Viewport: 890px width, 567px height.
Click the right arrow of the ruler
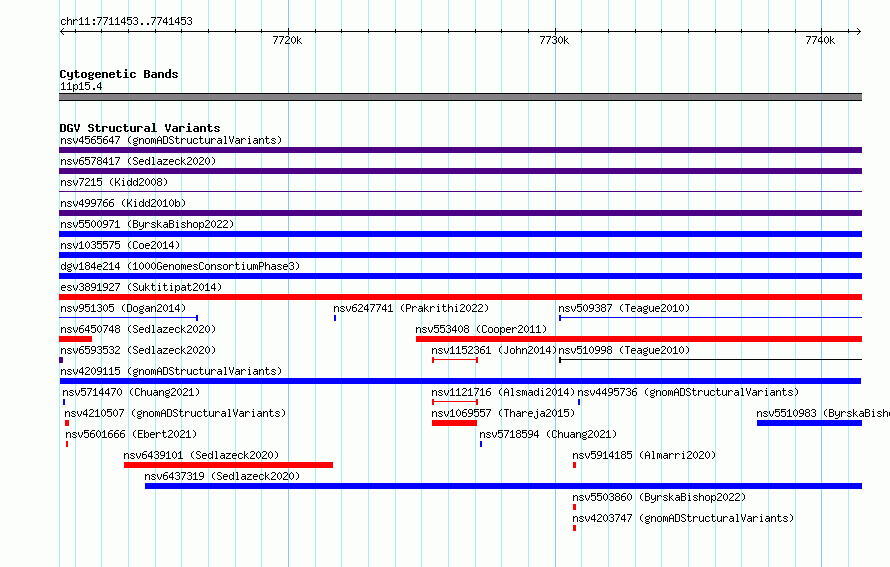[x=859, y=31]
